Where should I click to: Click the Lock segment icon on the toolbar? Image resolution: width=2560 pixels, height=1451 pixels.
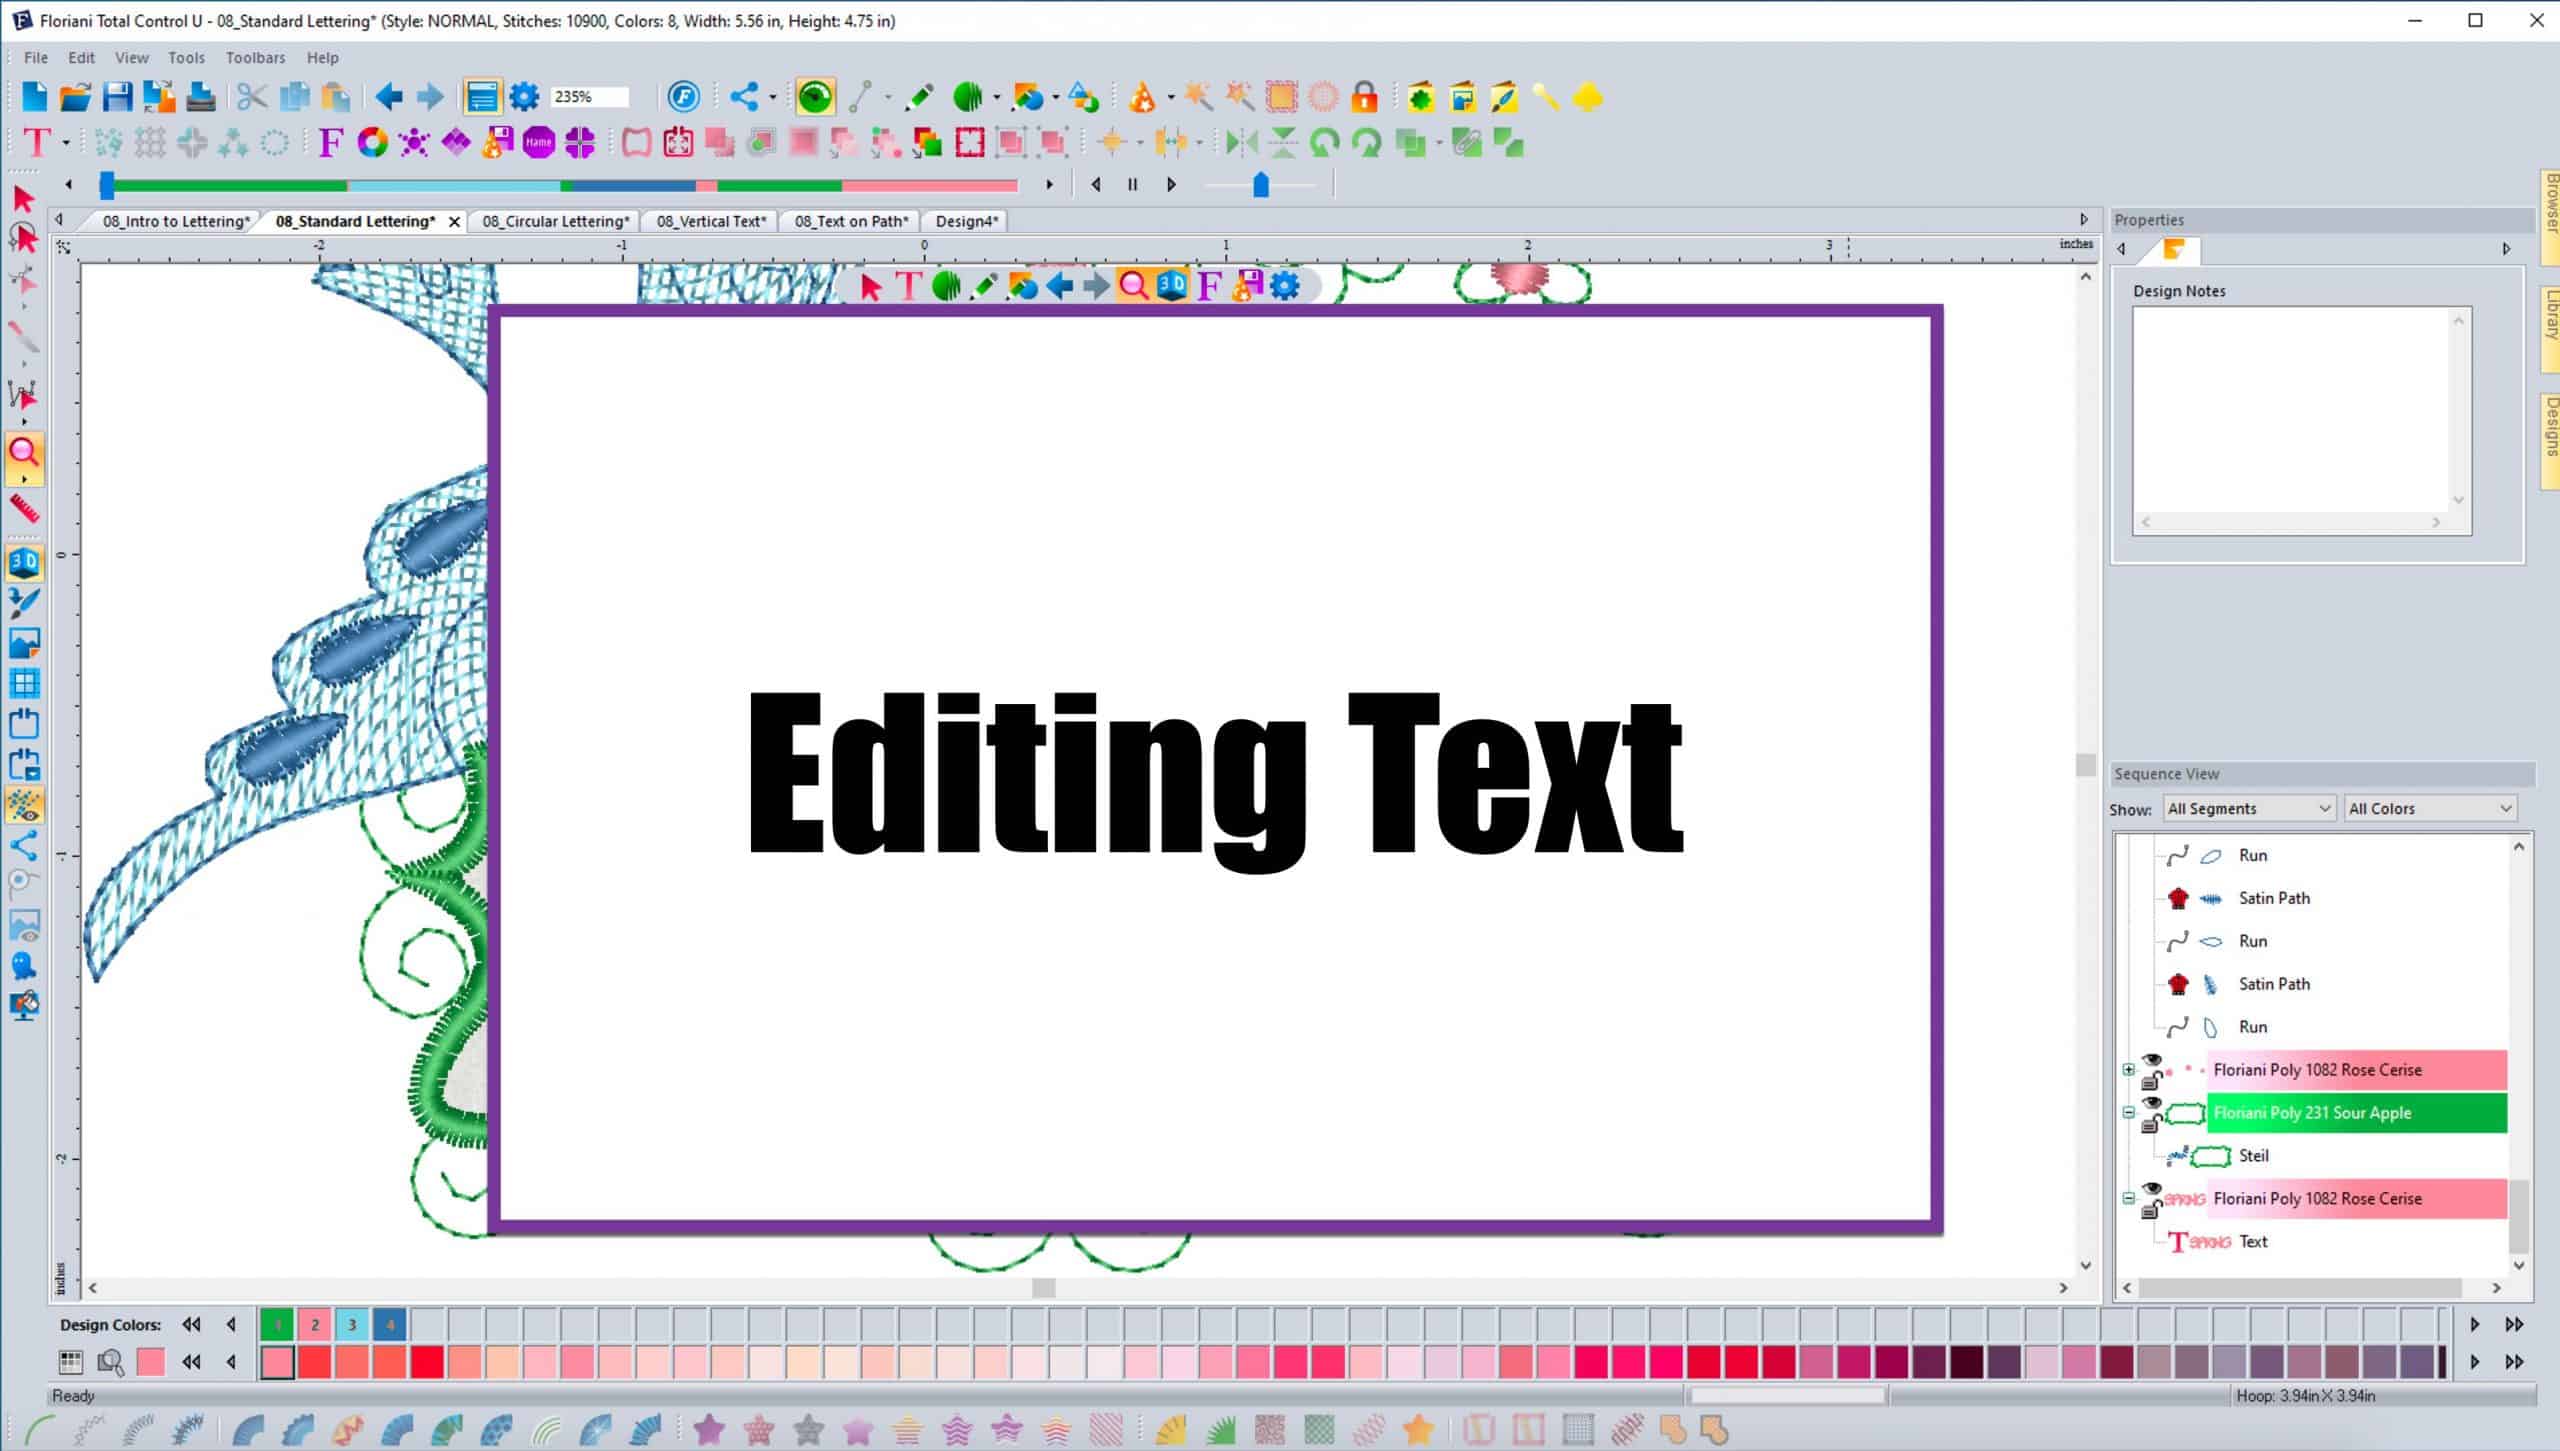point(1363,97)
